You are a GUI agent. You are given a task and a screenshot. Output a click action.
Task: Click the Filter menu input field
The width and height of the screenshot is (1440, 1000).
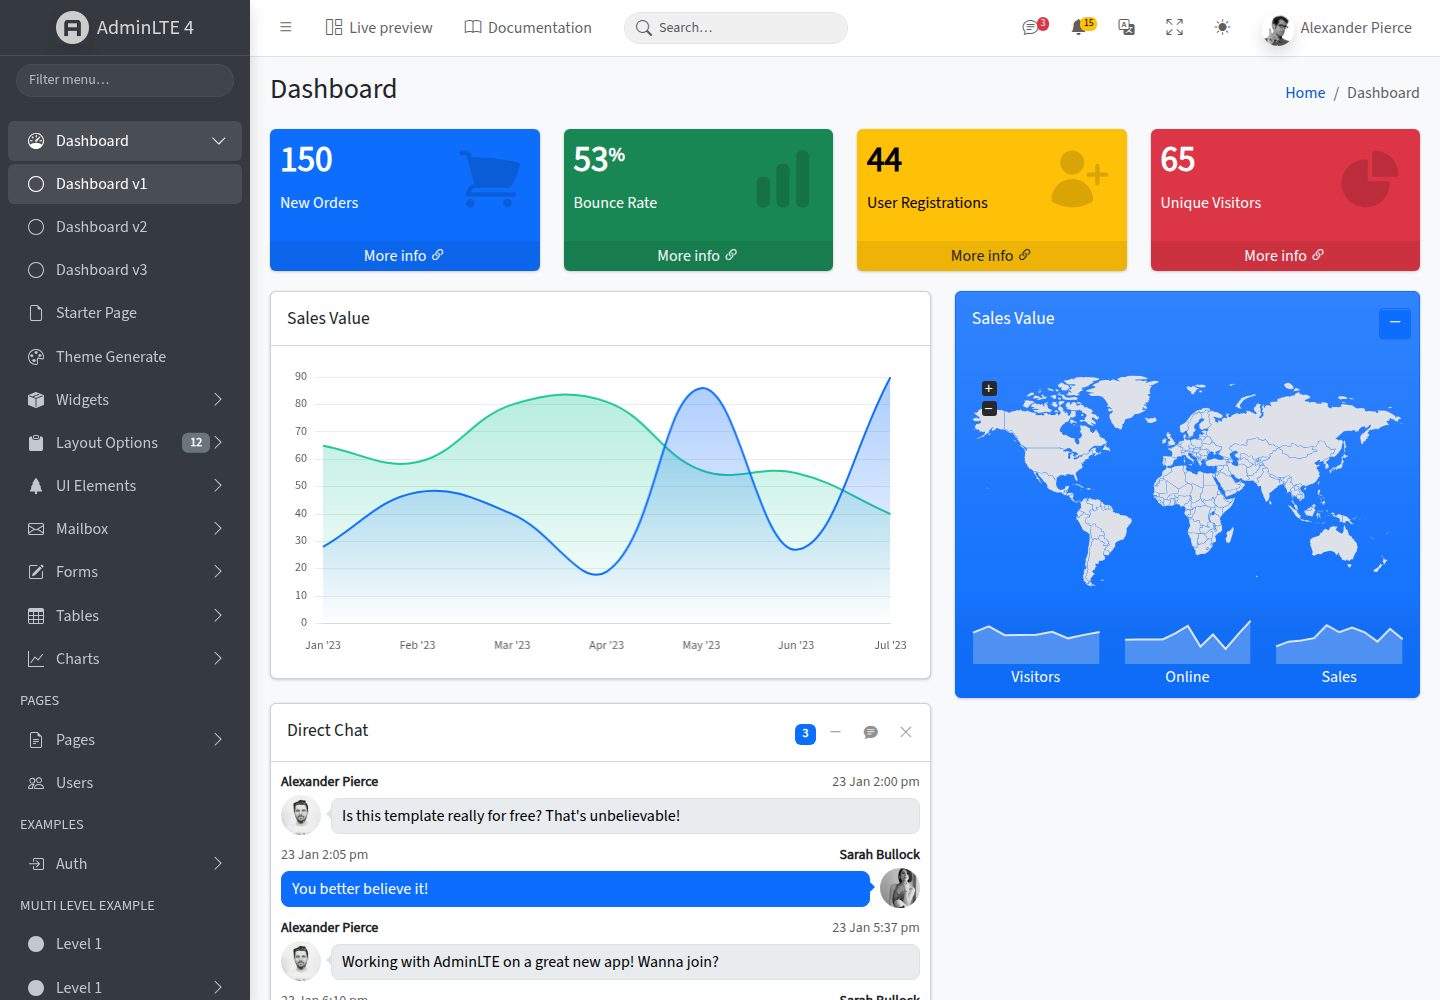tap(125, 80)
